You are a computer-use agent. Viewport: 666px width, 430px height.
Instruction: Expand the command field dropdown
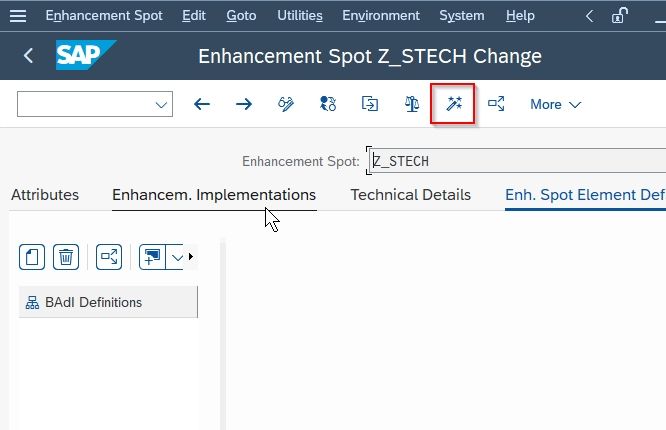(161, 105)
